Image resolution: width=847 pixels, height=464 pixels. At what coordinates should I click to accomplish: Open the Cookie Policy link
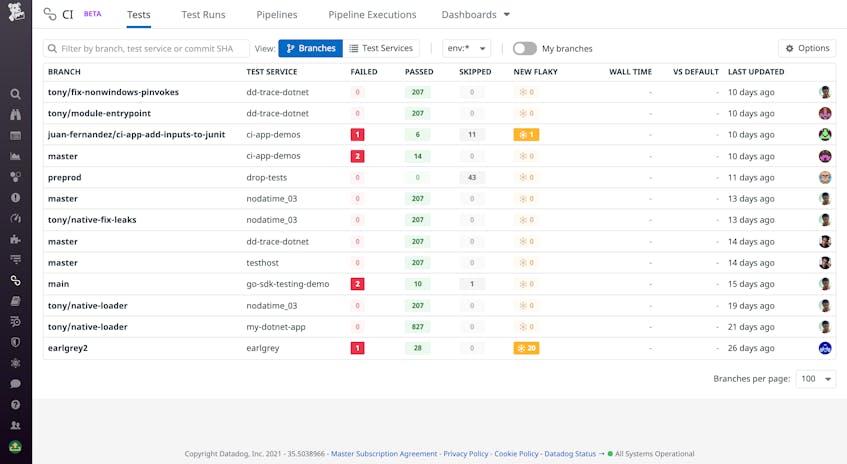pos(516,454)
